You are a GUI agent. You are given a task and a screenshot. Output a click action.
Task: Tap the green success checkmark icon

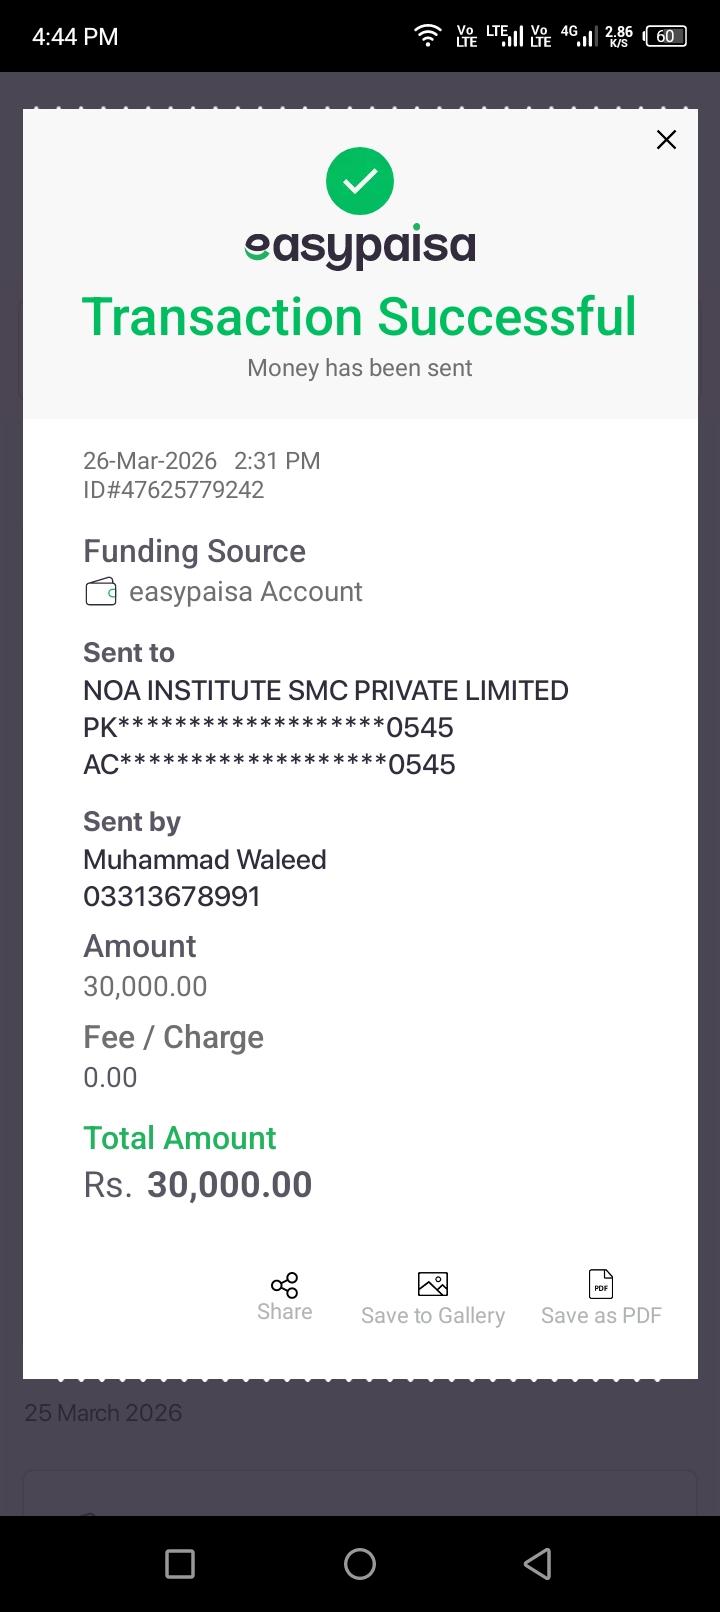click(360, 181)
